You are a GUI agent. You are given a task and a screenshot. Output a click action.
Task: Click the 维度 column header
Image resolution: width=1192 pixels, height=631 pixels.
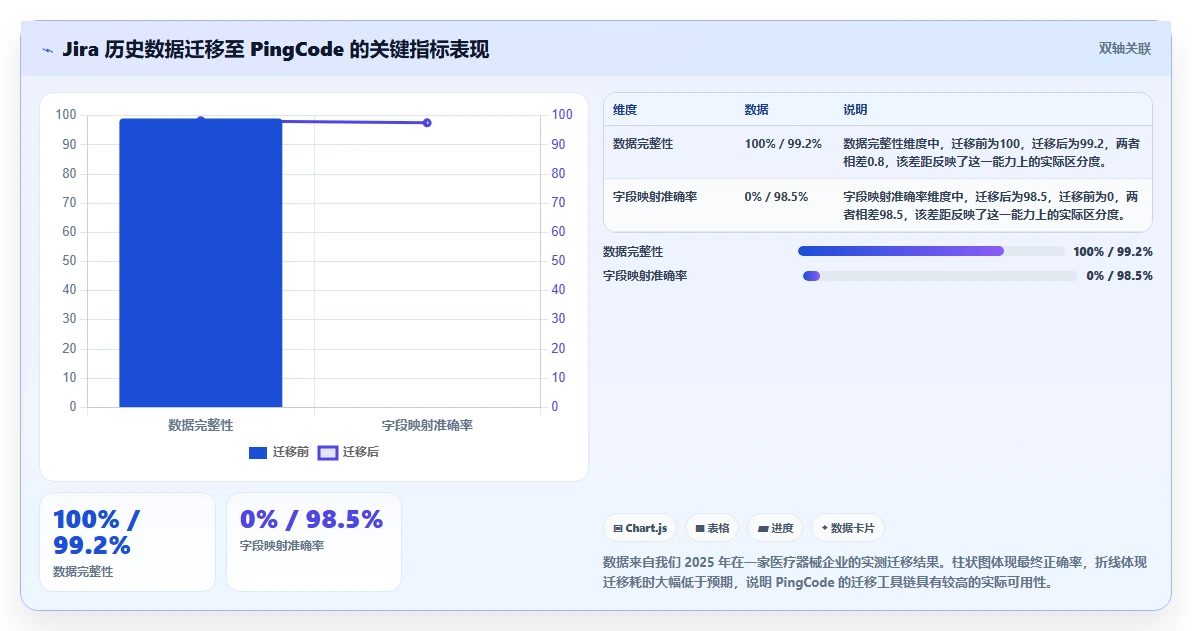click(x=625, y=109)
